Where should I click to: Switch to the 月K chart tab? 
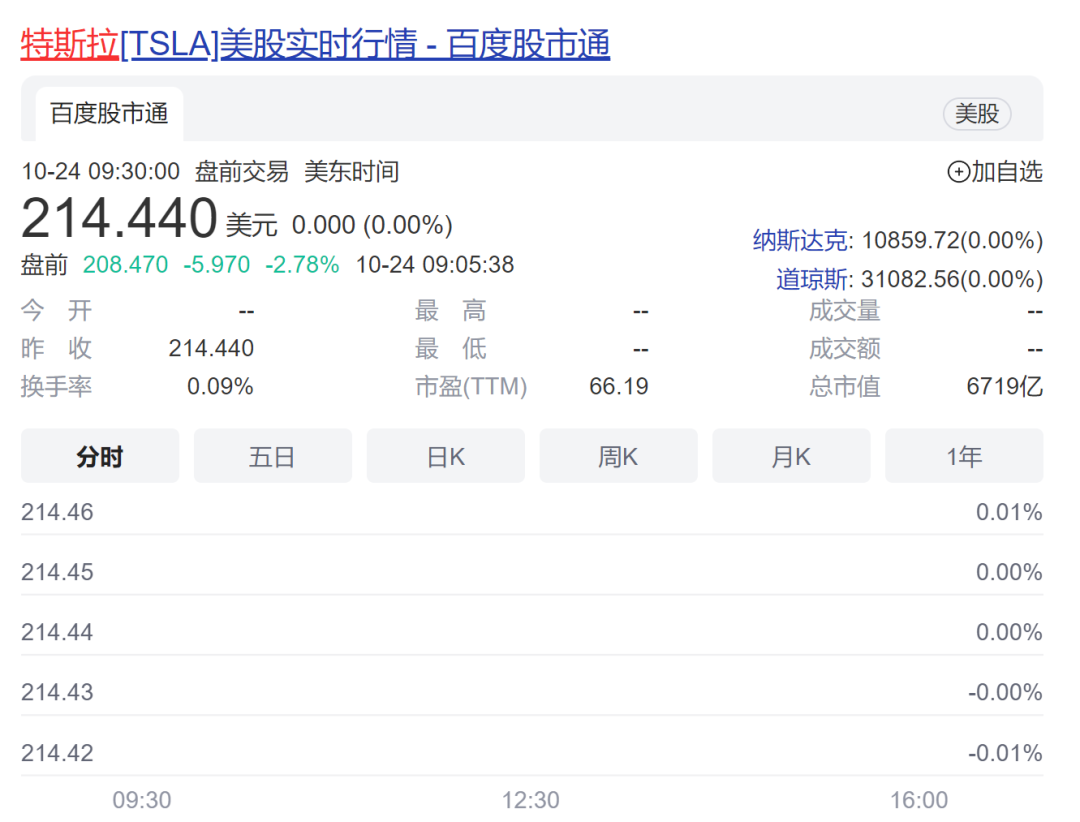pos(791,456)
